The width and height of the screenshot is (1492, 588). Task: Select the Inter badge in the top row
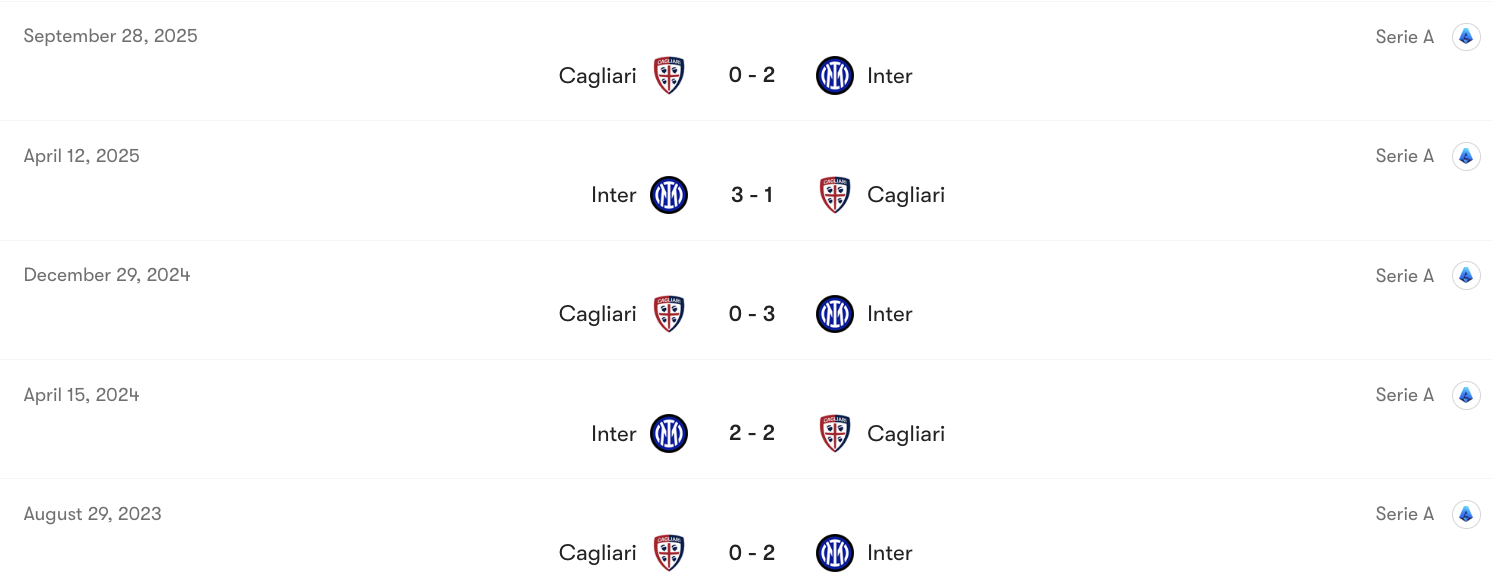point(834,75)
